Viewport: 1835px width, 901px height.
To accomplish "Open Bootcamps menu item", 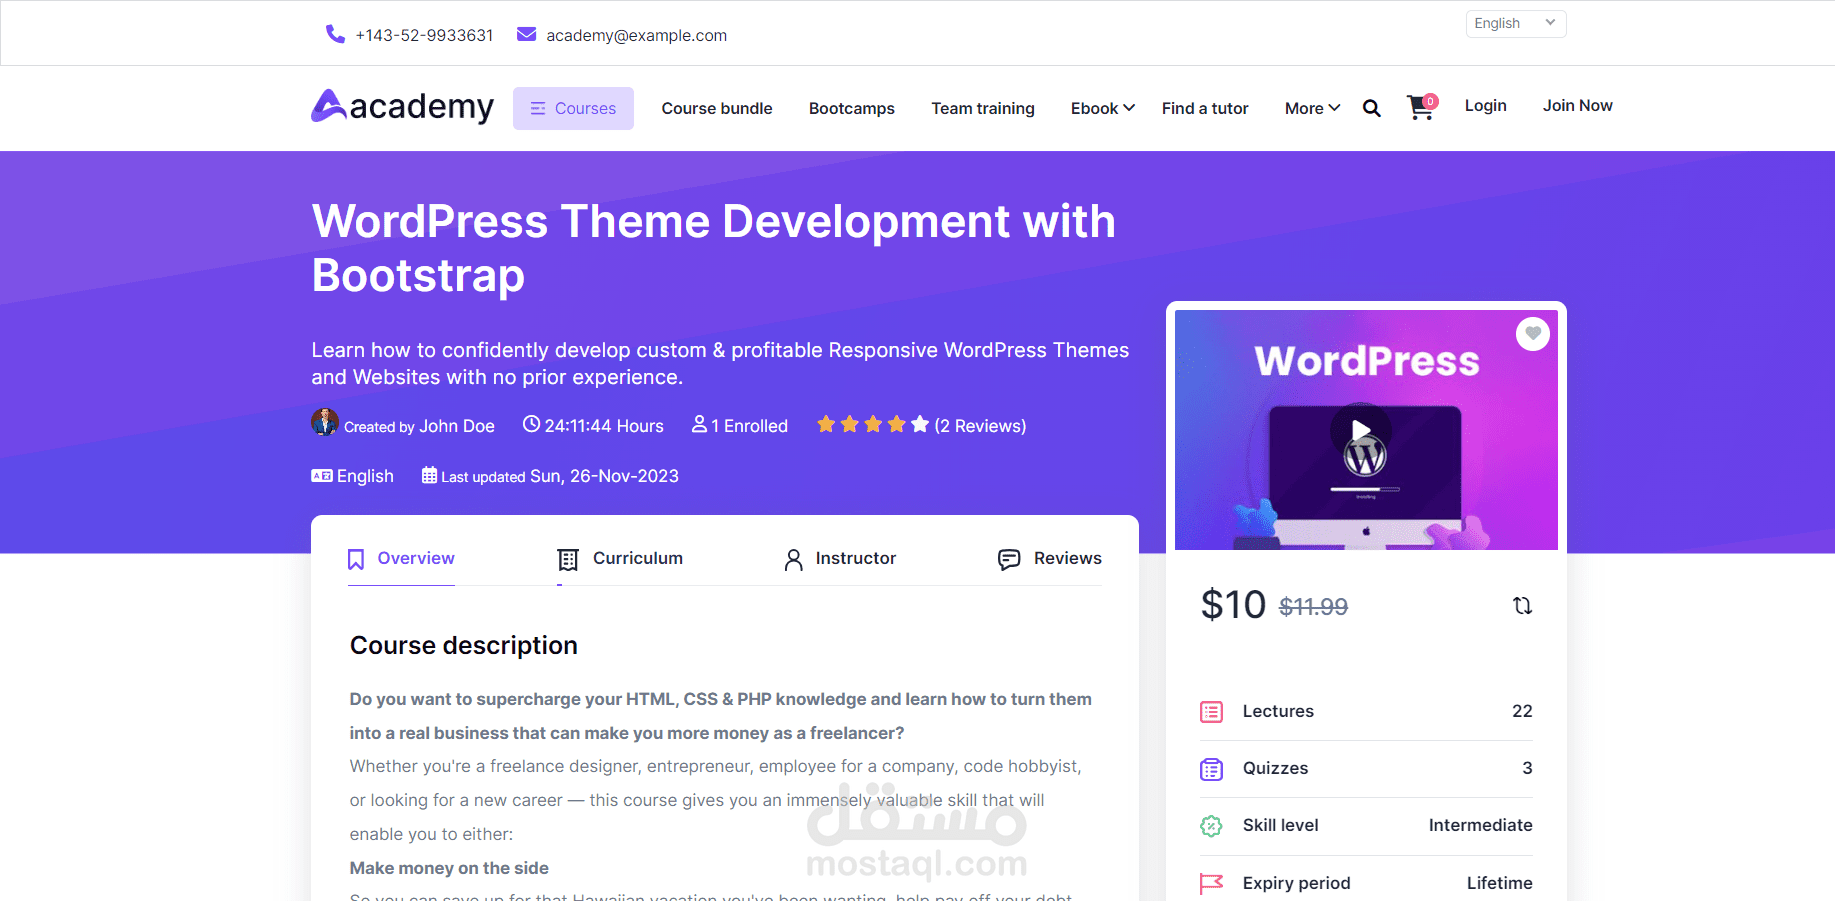I will coord(852,108).
